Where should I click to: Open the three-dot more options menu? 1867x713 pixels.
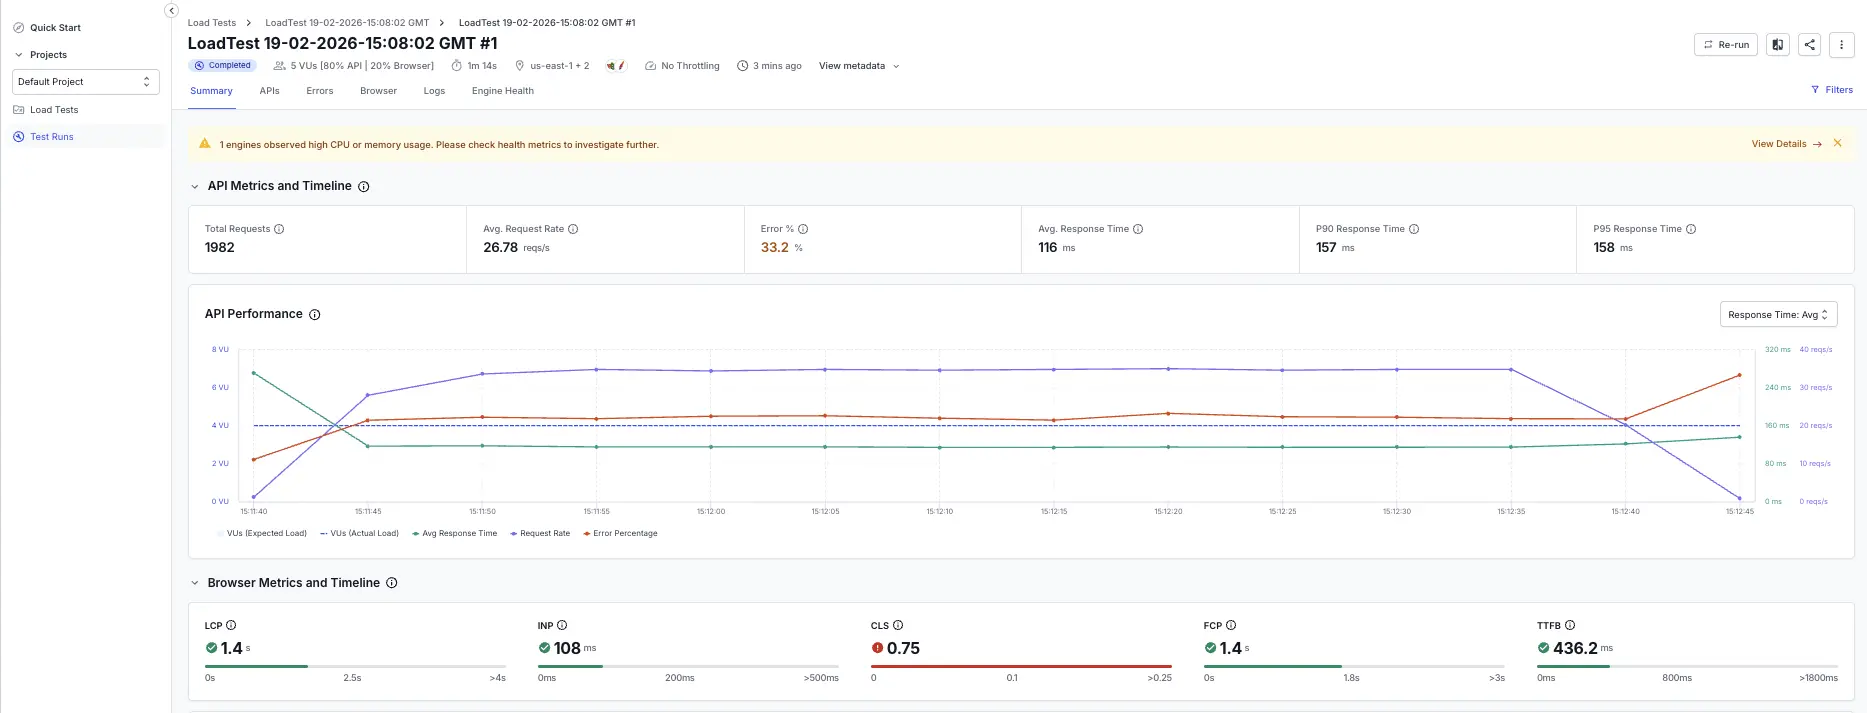click(1841, 44)
